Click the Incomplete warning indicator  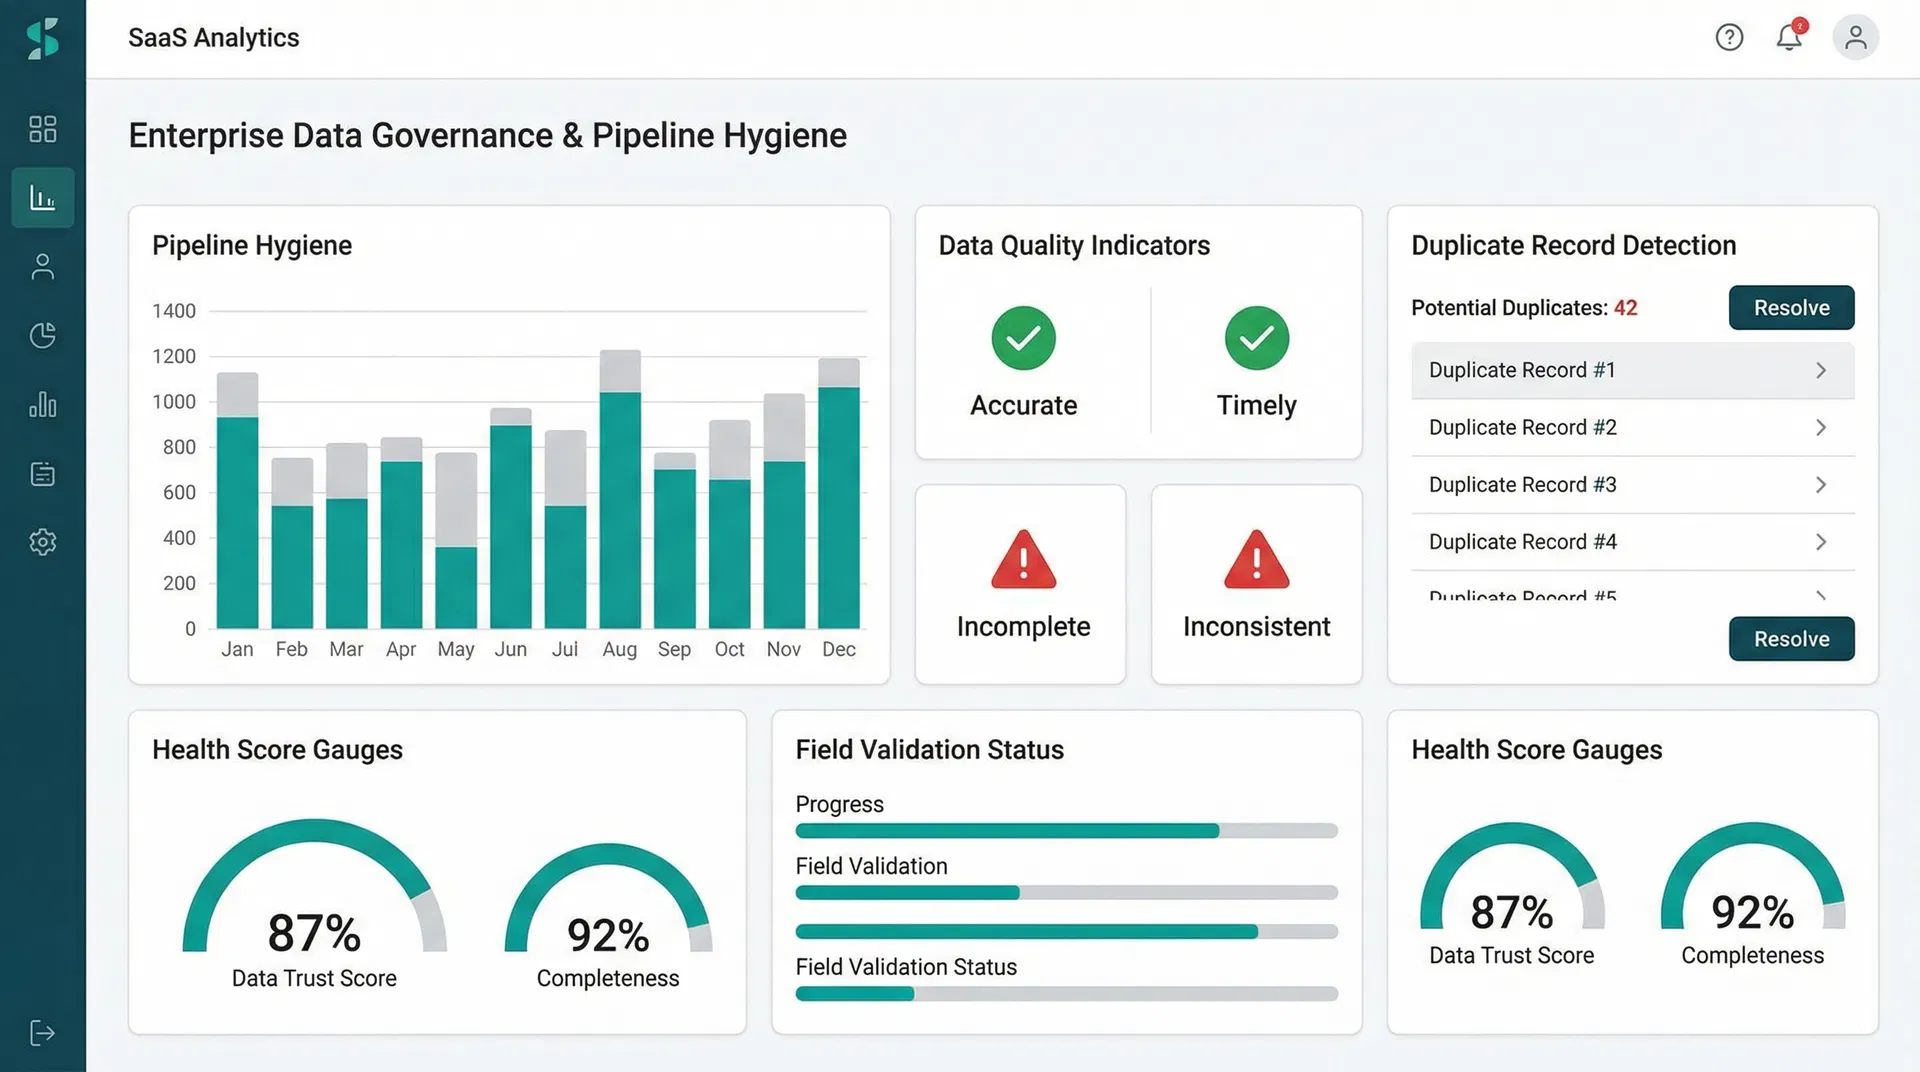point(1022,583)
